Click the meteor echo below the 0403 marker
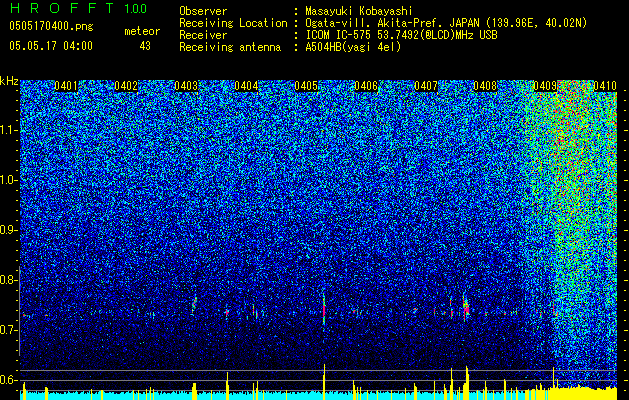The height and width of the screenshot is (400, 629). pyautogui.click(x=195, y=305)
